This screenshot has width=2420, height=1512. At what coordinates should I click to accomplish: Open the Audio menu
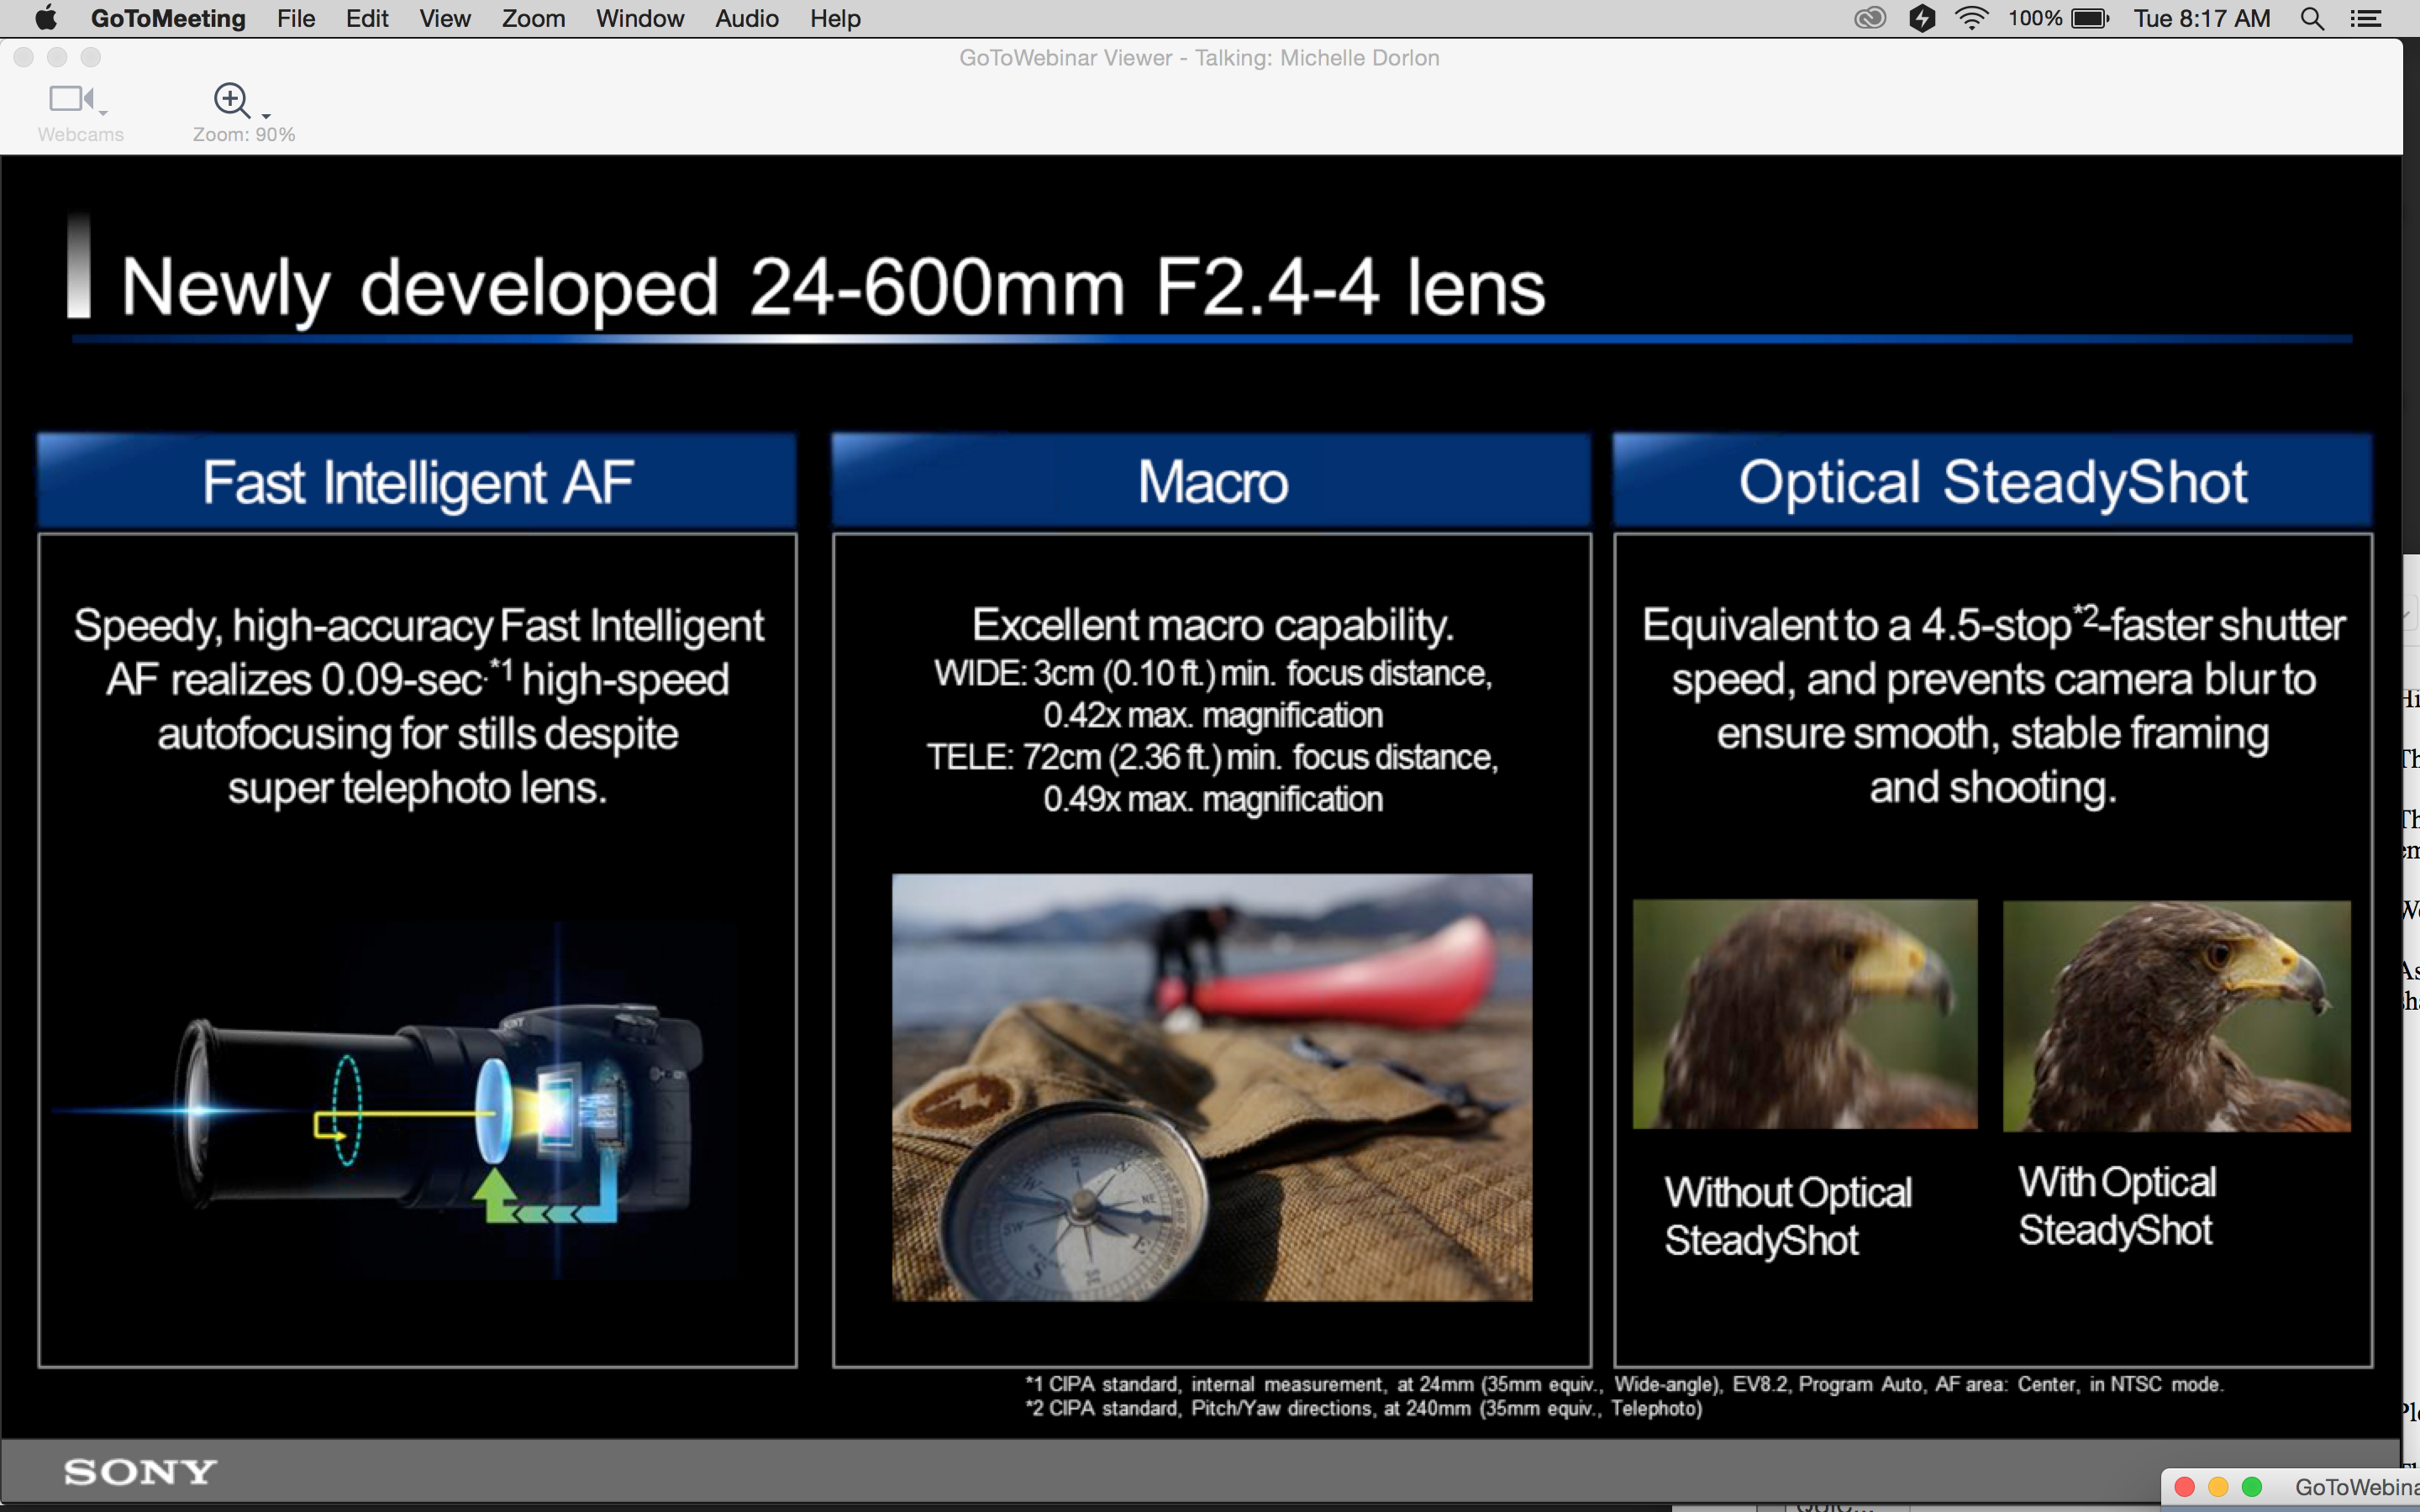pos(747,18)
